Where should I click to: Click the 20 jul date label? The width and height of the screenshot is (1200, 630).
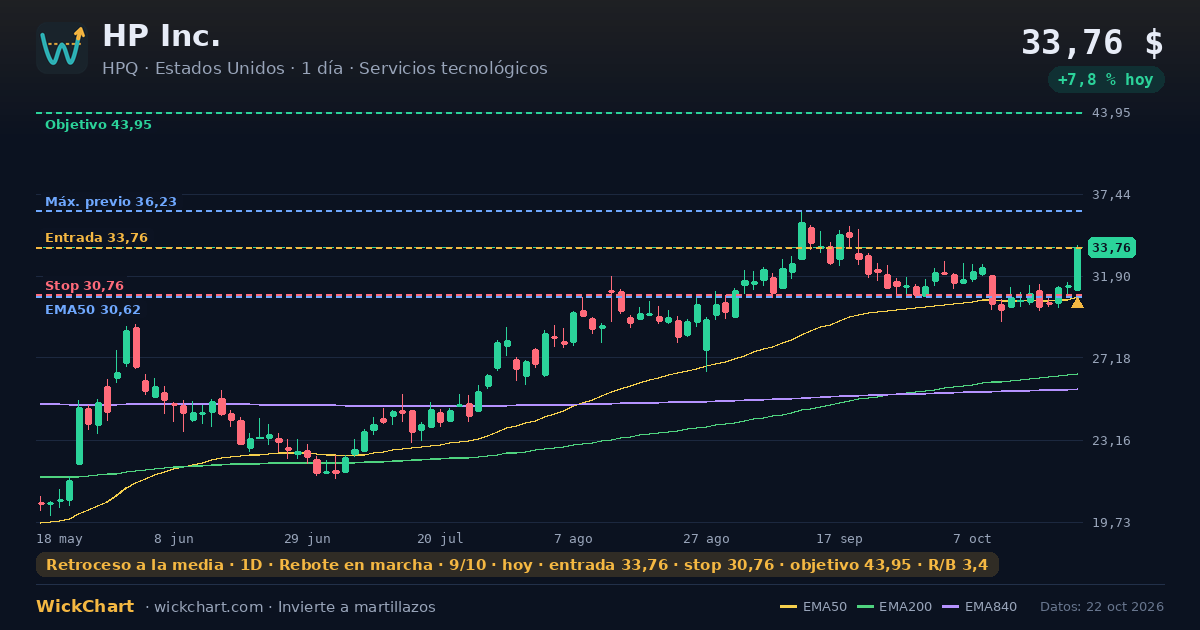(x=440, y=538)
